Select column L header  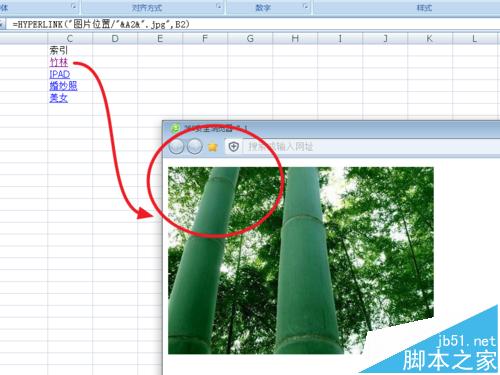click(x=475, y=39)
